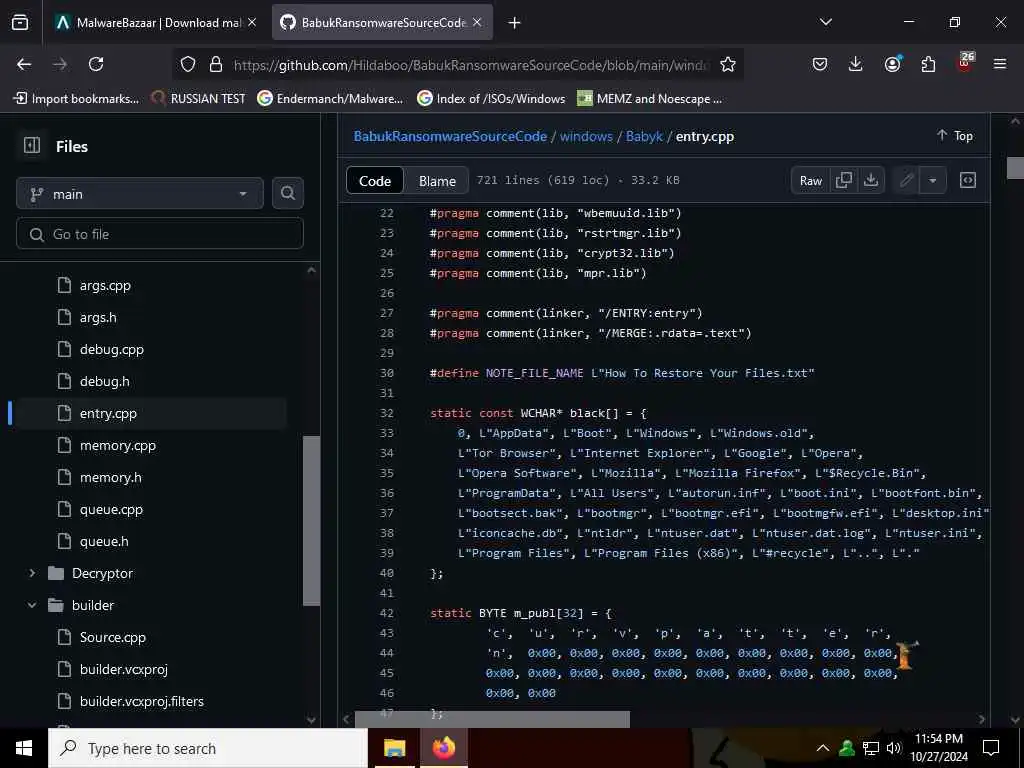Open a new browser tab
Screen dimensions: 1024x768
[515, 23]
